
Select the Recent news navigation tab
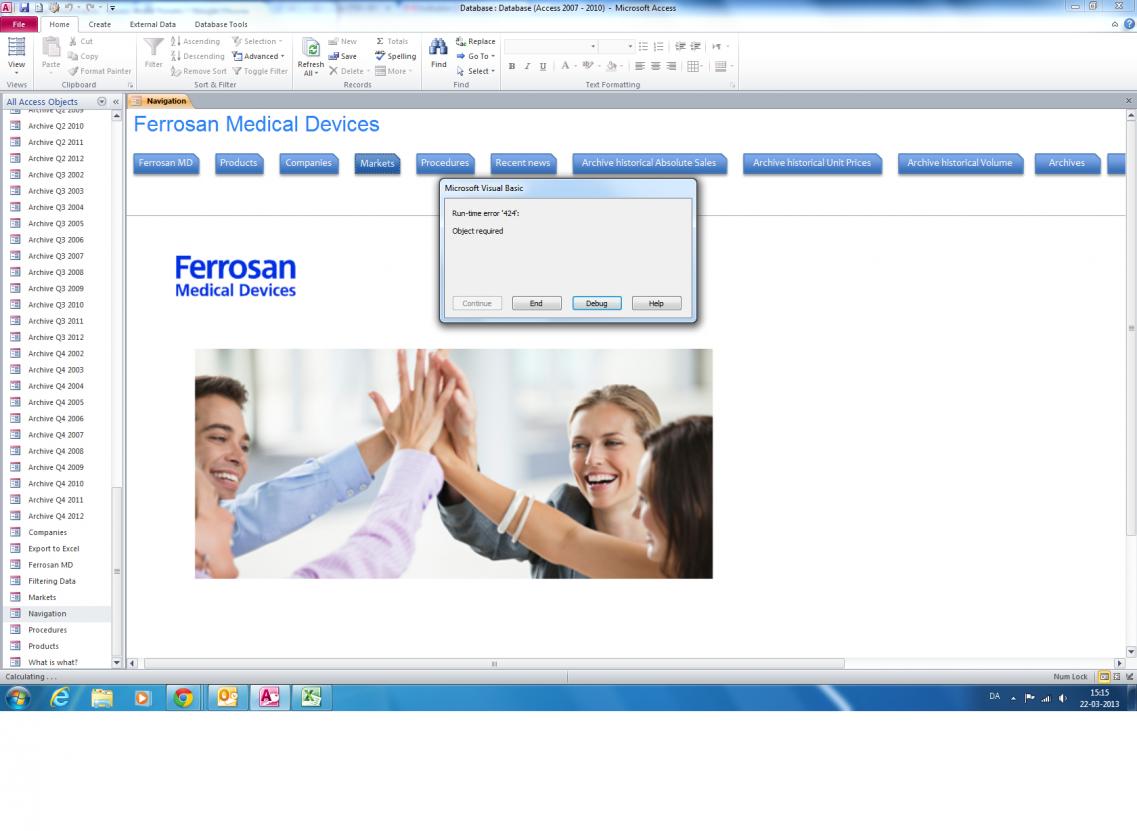[523, 163]
